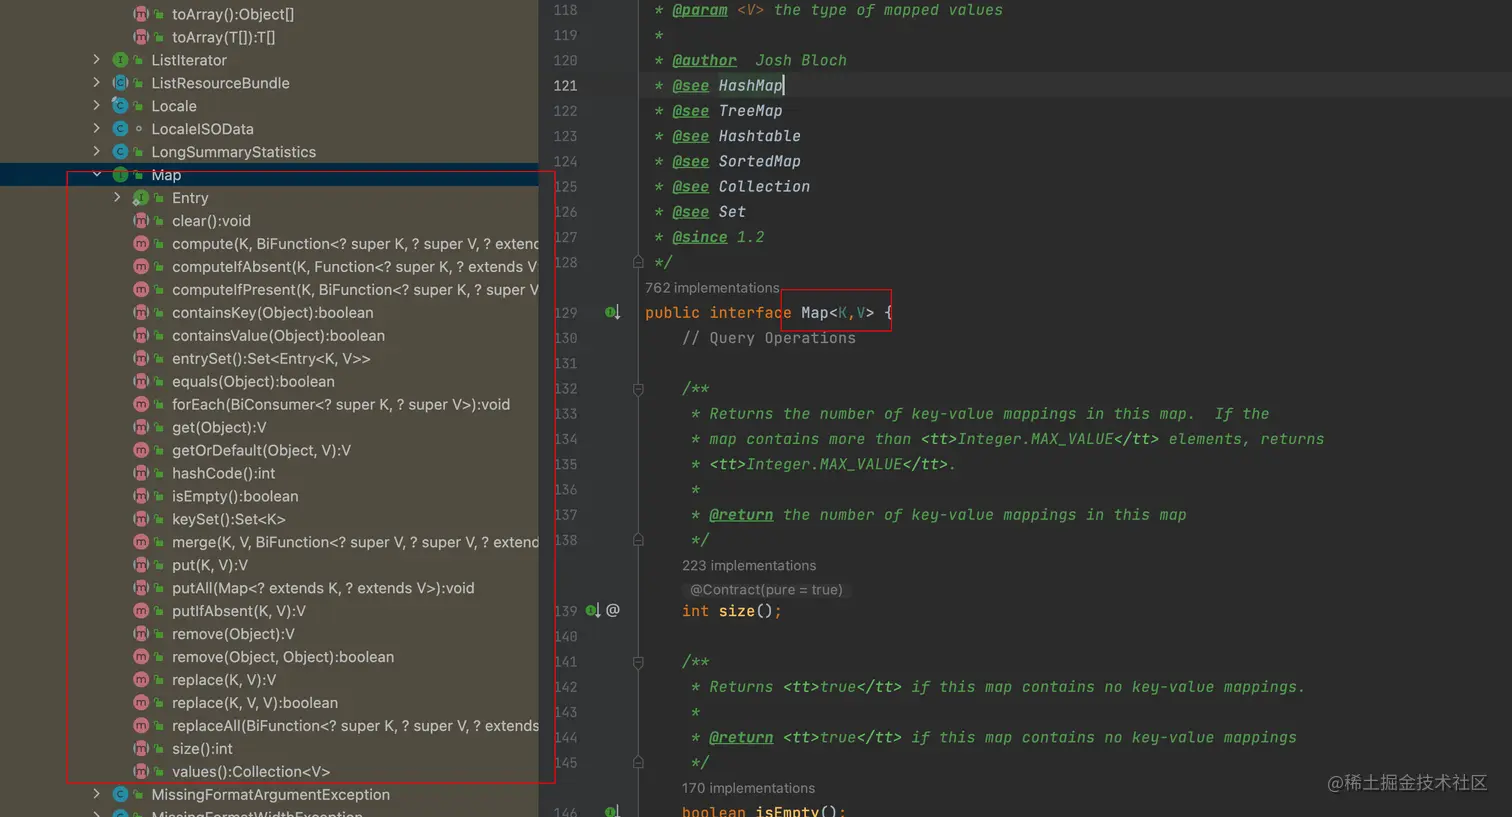Click the exception class icon for MissingFormatArgumentException
The width and height of the screenshot is (1512, 817).
(120, 795)
